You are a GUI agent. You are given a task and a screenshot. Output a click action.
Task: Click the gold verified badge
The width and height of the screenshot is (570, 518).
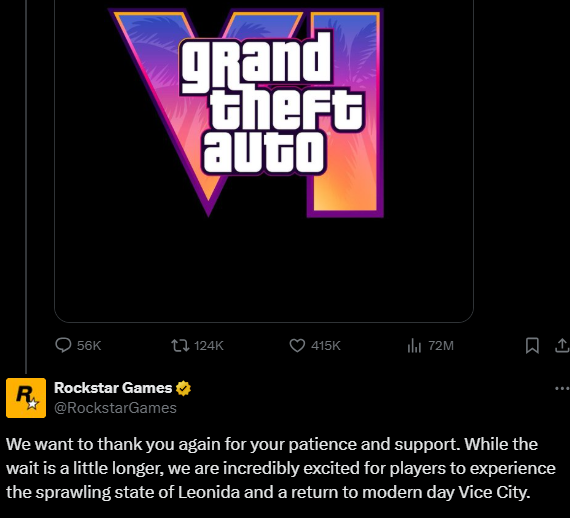183,388
